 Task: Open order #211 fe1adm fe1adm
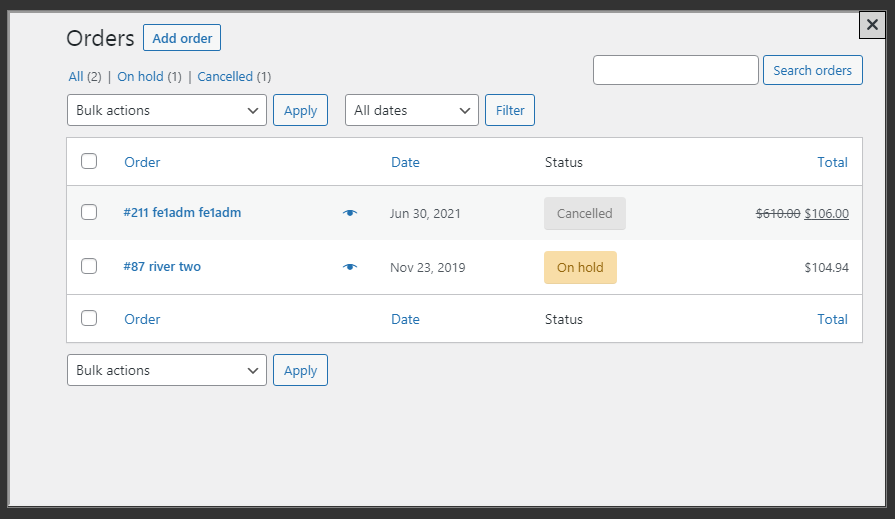point(182,212)
